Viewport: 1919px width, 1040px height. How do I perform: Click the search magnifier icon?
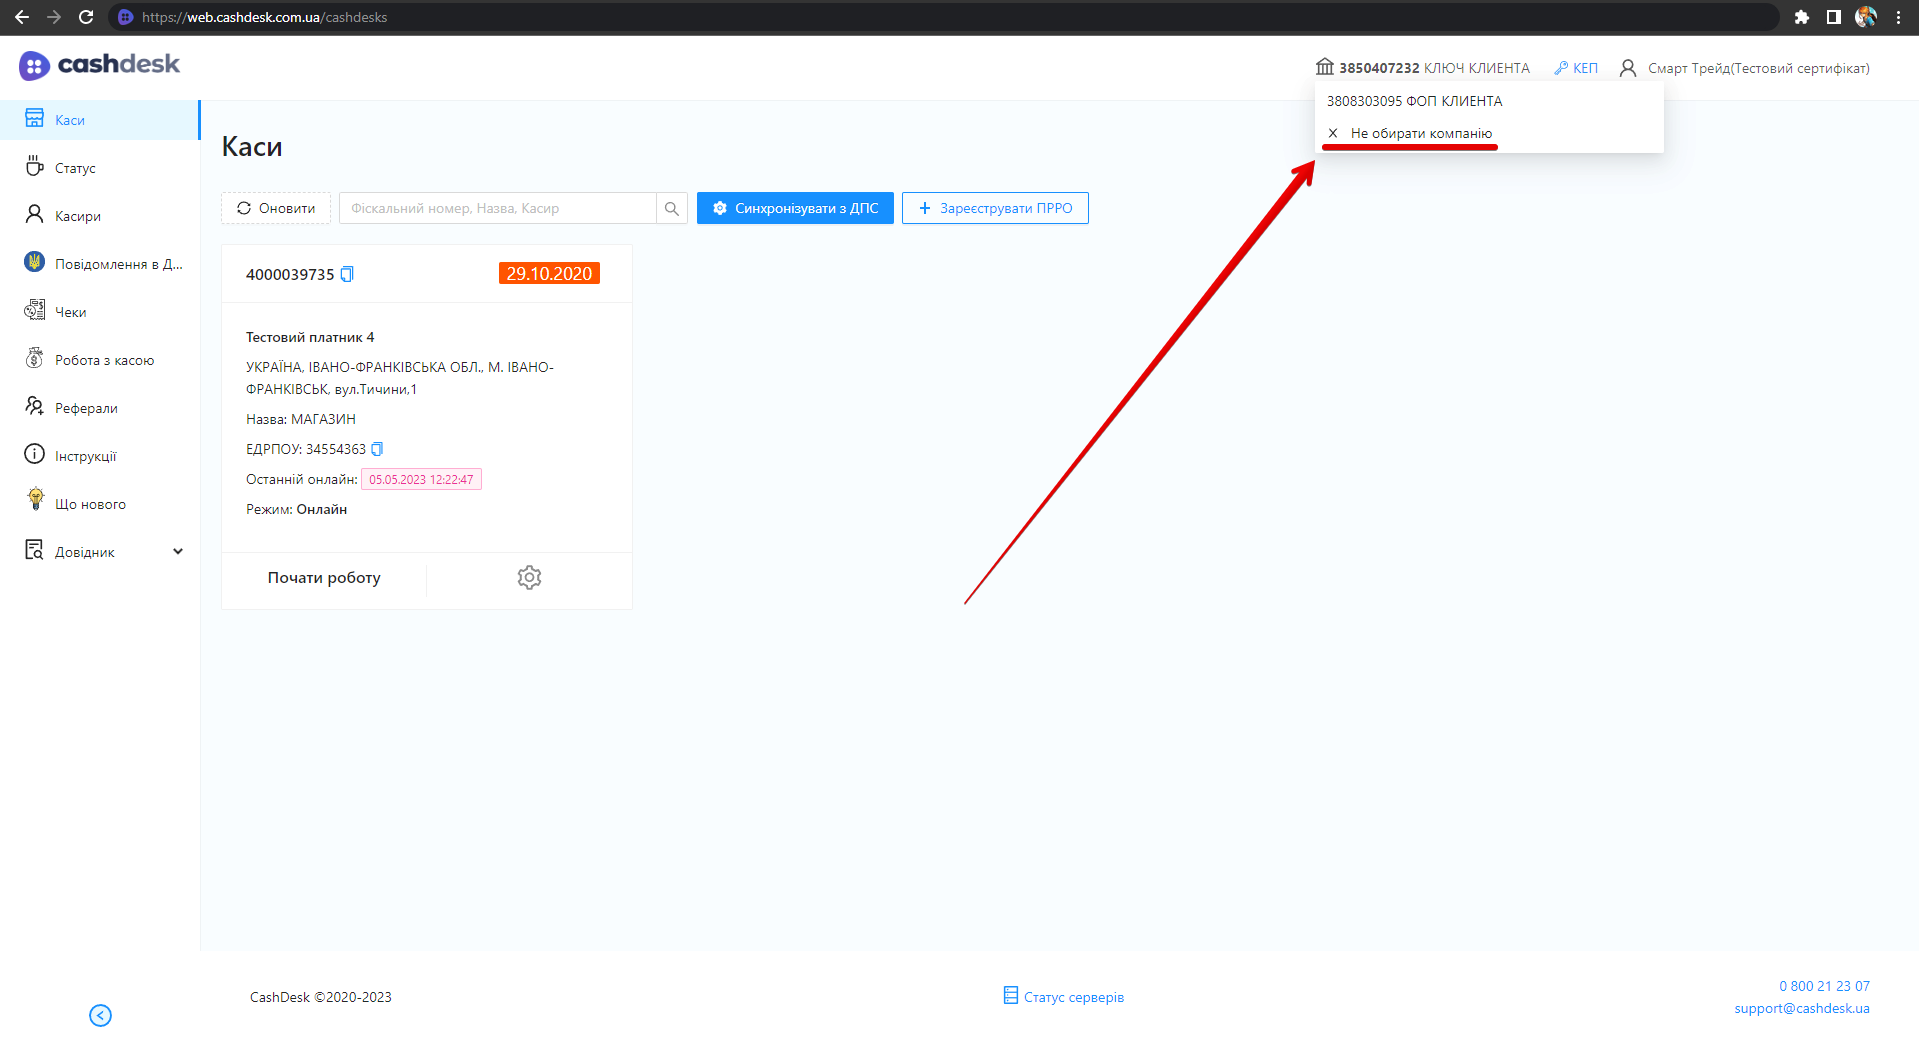click(672, 208)
